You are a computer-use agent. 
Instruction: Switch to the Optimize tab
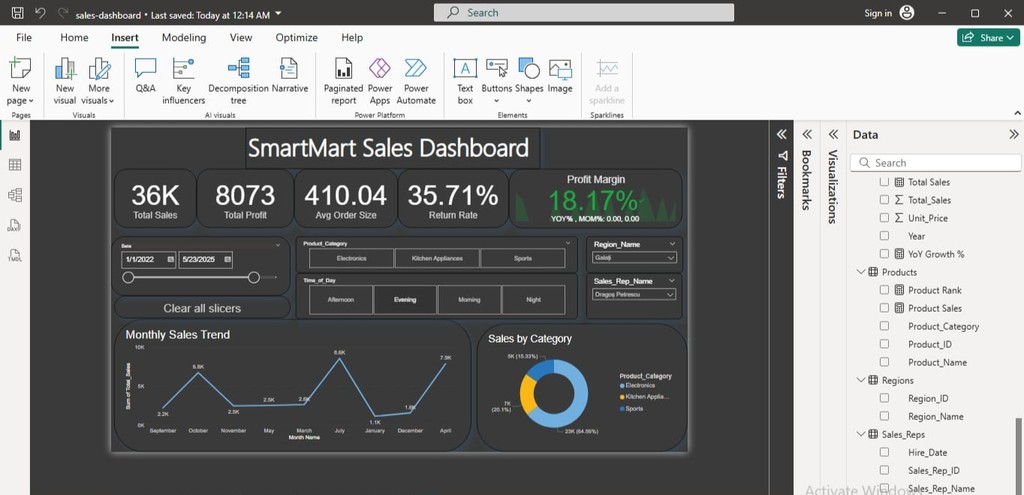(296, 38)
